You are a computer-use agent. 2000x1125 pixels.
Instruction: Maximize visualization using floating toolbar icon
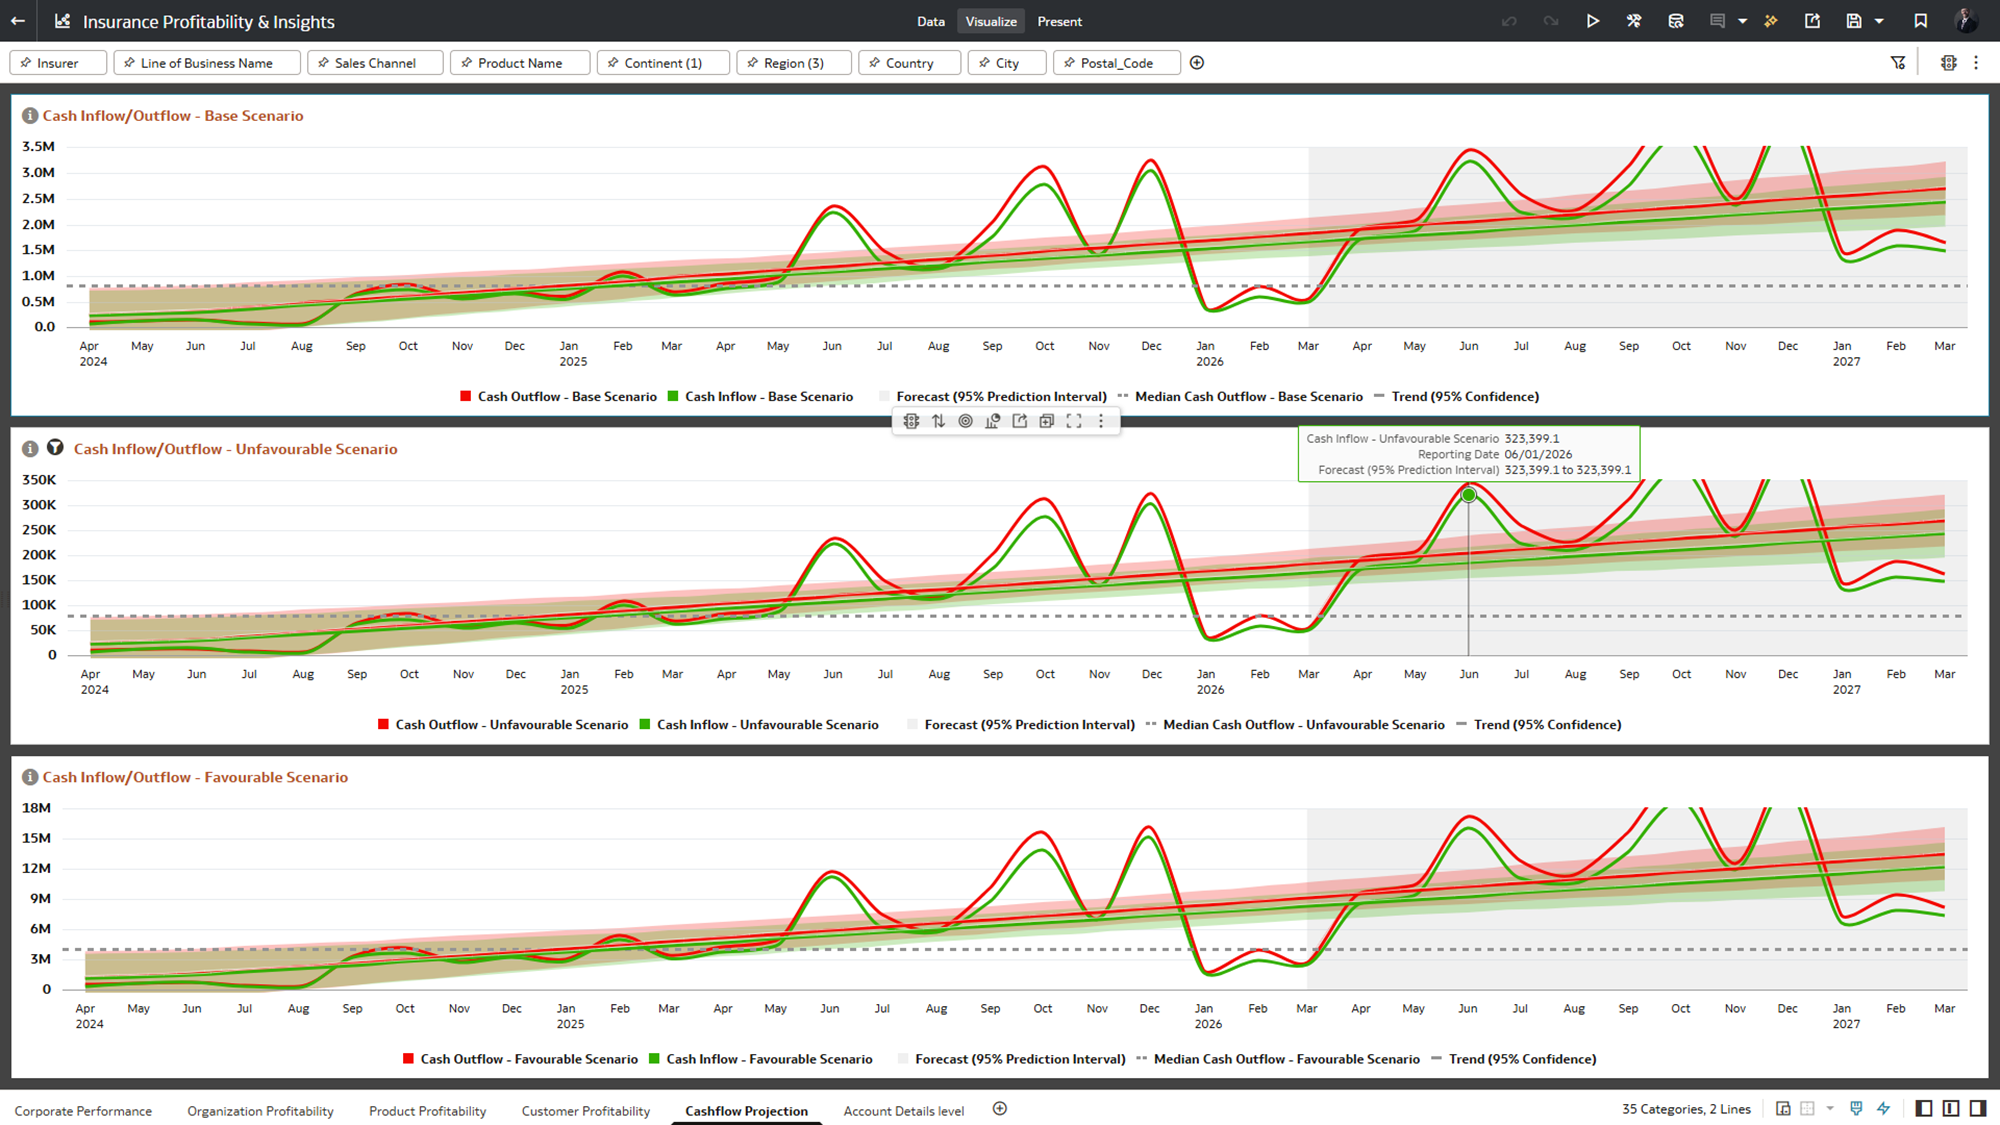(1074, 422)
